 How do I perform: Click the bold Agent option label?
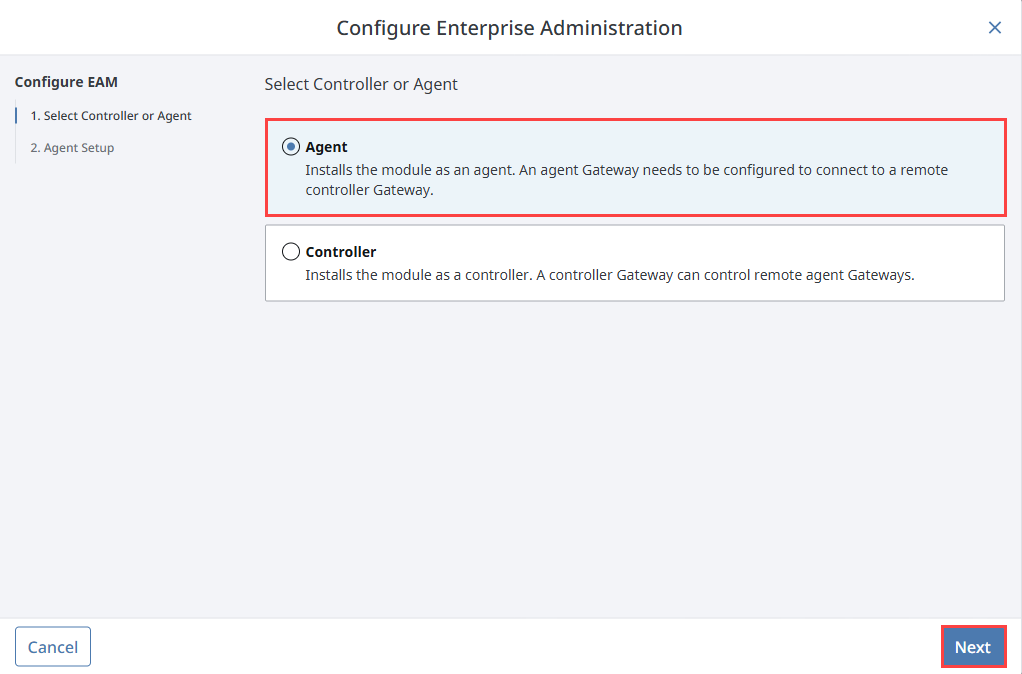(326, 147)
